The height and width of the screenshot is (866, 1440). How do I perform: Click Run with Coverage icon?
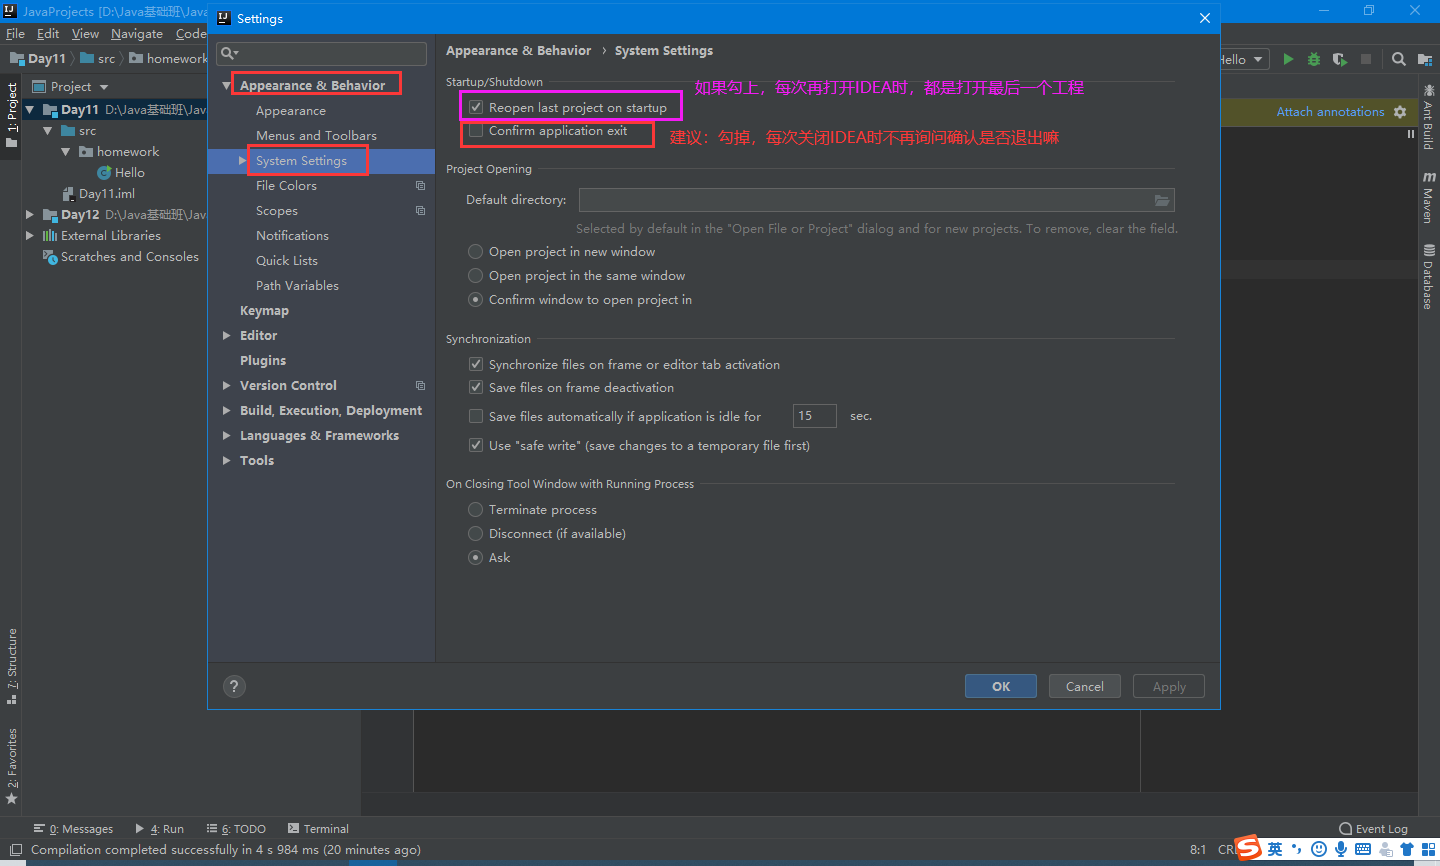coord(1340,59)
